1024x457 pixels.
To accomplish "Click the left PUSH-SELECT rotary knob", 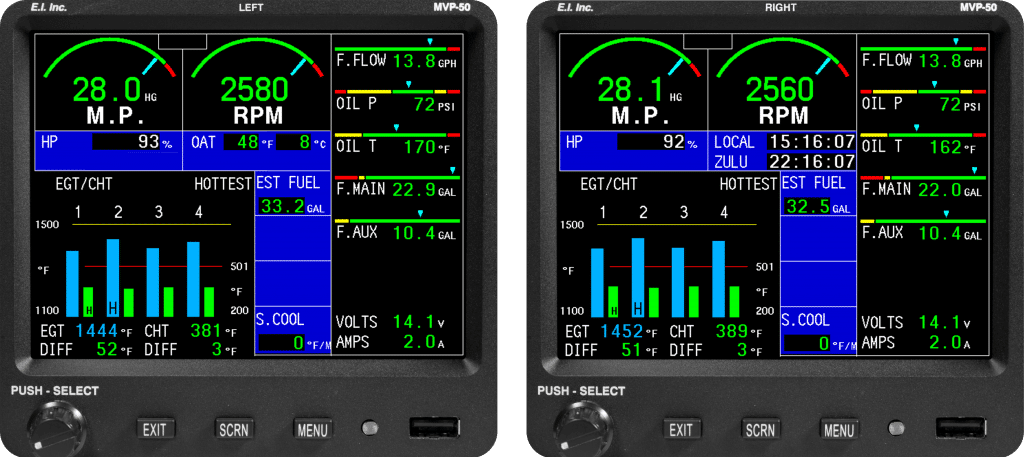I will [56, 430].
